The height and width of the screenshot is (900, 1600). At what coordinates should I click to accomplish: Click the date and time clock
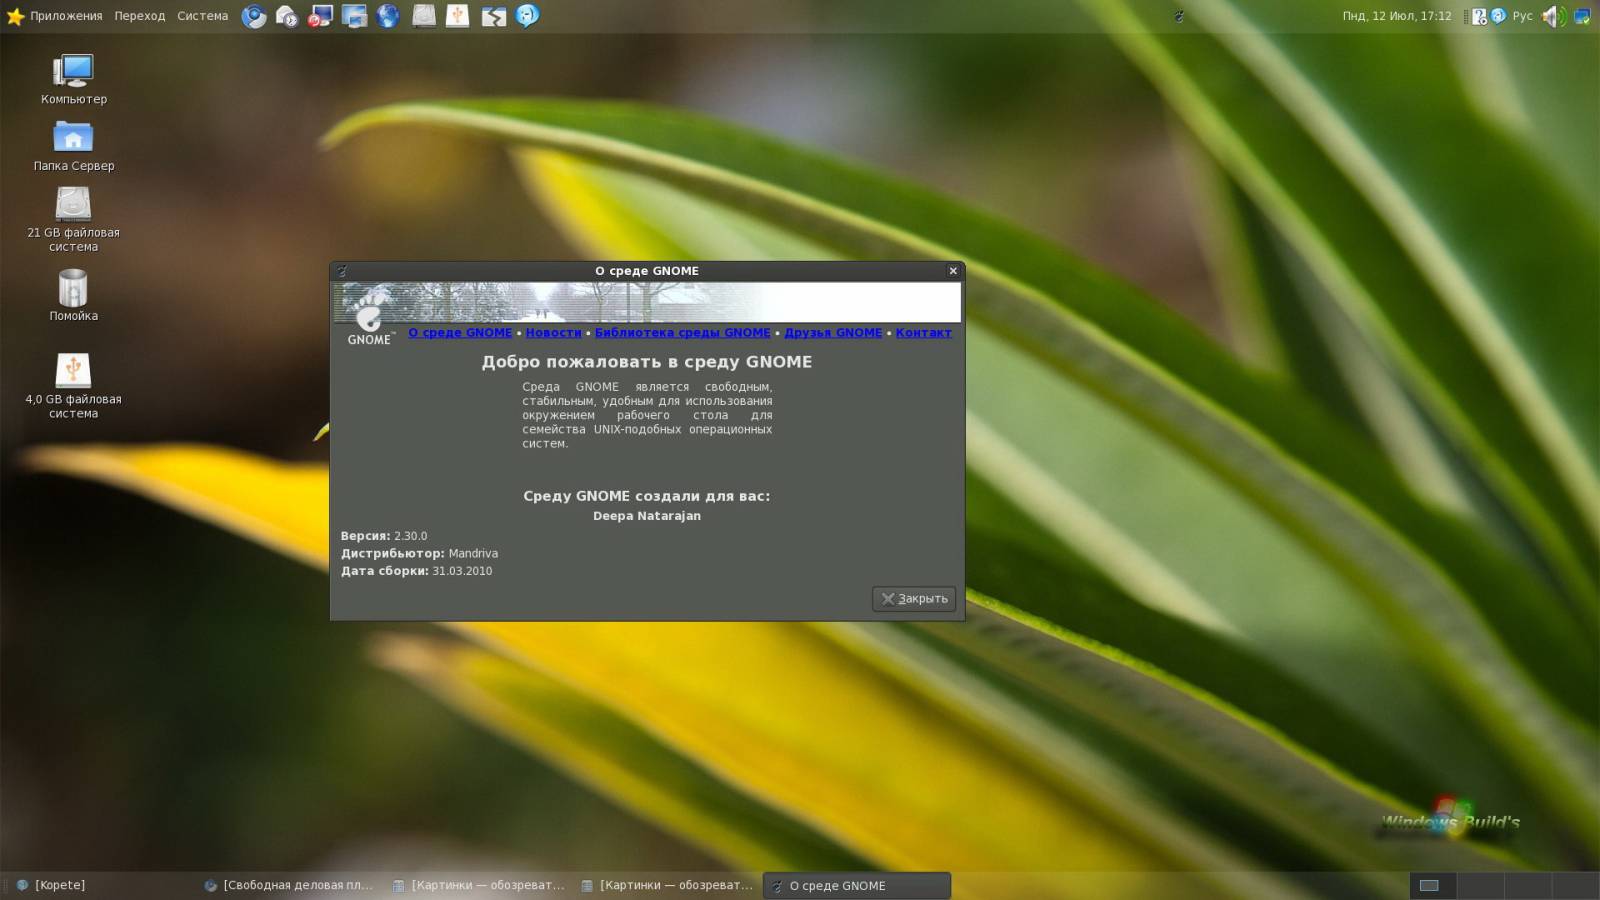coord(1397,16)
